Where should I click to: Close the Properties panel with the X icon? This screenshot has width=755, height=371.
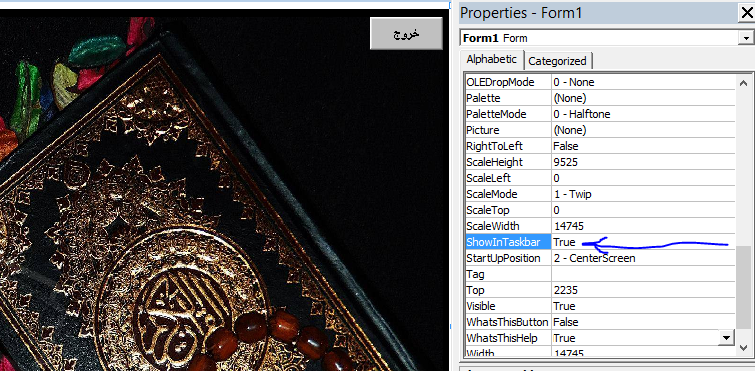coord(747,13)
